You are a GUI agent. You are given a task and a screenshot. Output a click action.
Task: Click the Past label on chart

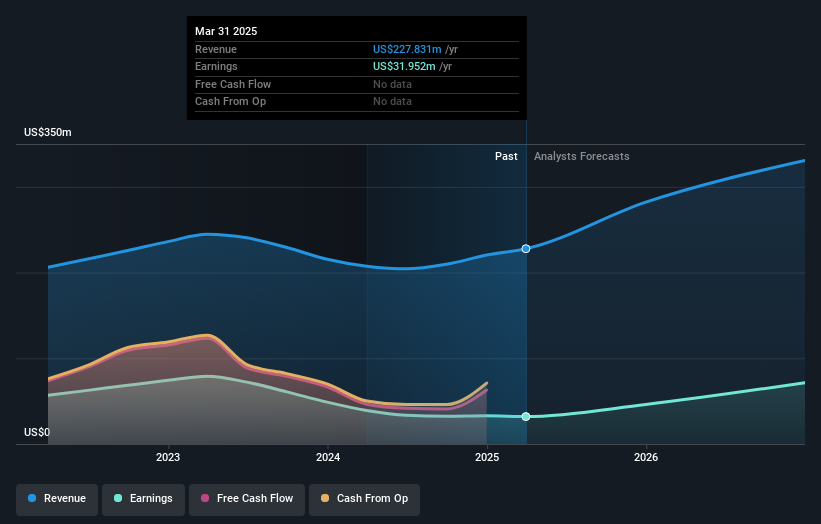506,157
